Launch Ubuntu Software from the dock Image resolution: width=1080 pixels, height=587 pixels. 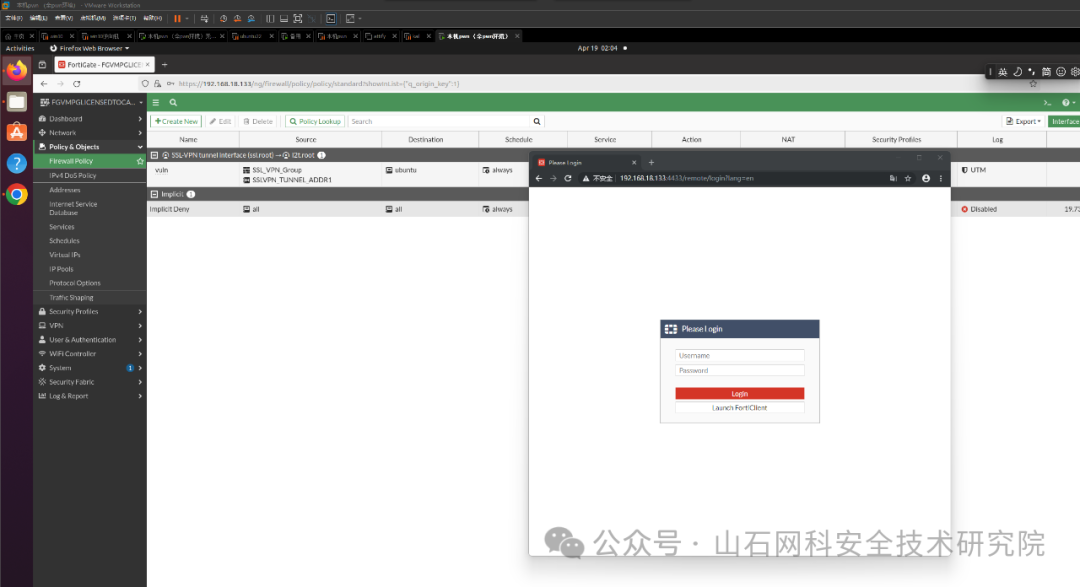coord(17,132)
